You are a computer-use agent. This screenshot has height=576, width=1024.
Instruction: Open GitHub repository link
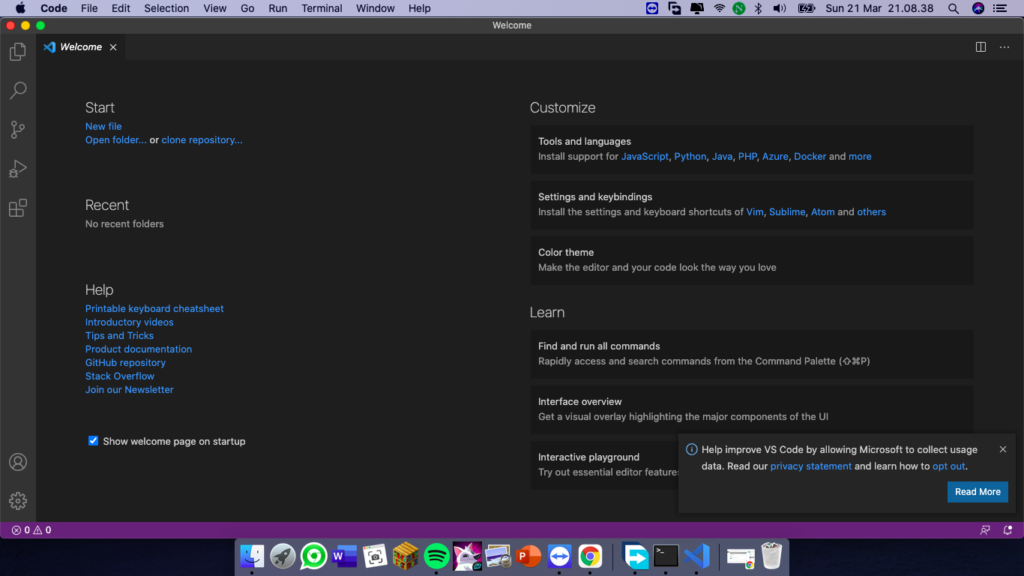click(125, 362)
